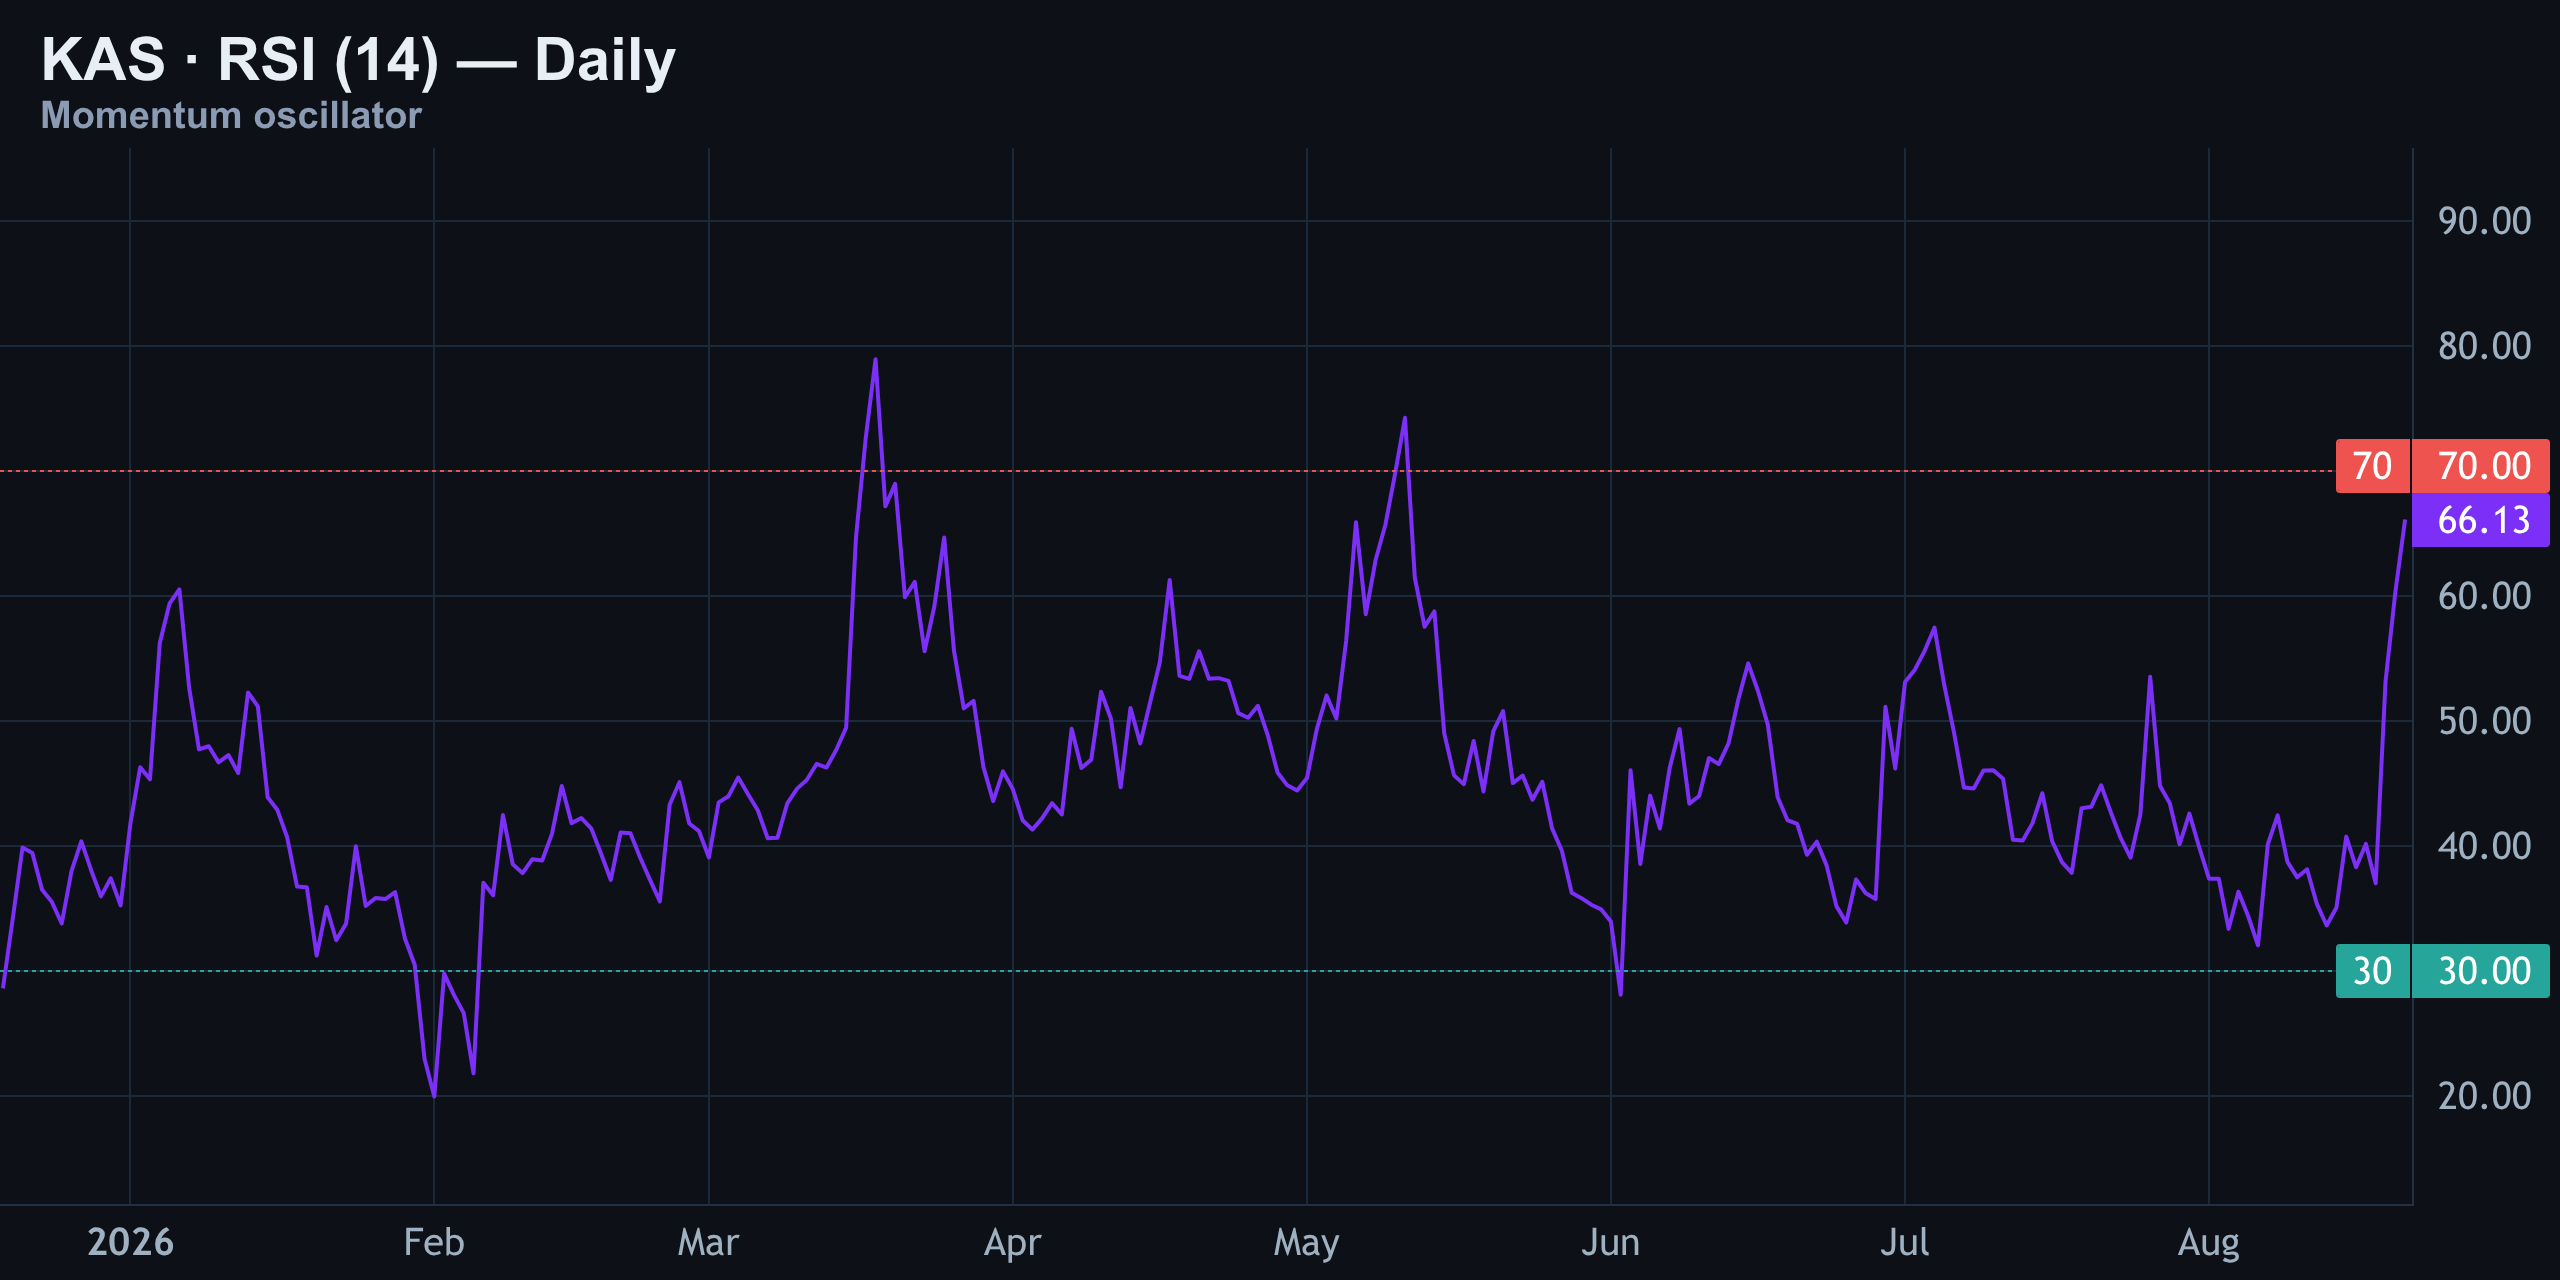Click the 90.00 axis label

[2484, 221]
